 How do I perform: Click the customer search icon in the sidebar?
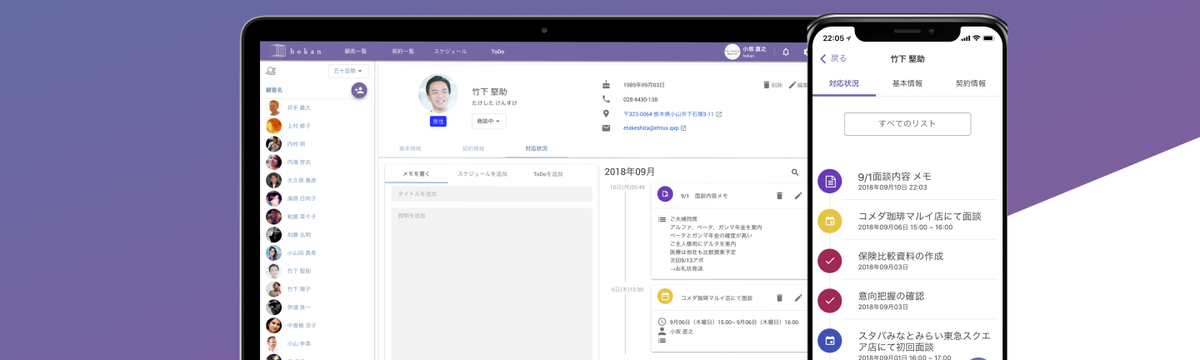click(270, 71)
